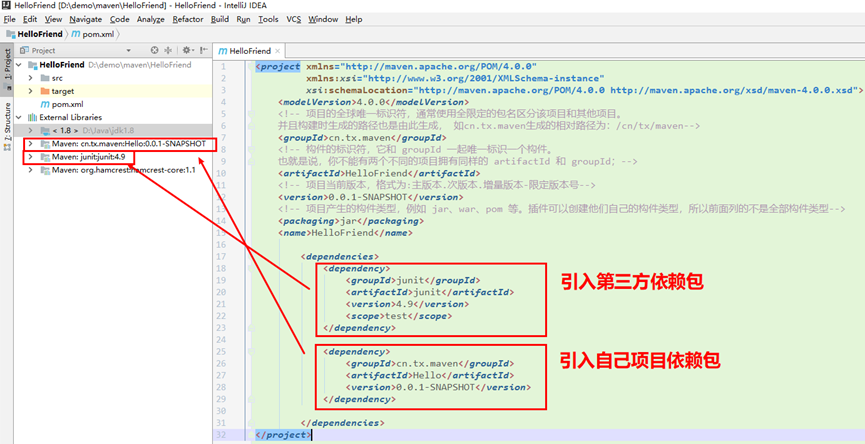Image resolution: width=865 pixels, height=444 pixels.
Task: Click the cn.tx.maven:Hello library icon
Action: [x=45, y=144]
